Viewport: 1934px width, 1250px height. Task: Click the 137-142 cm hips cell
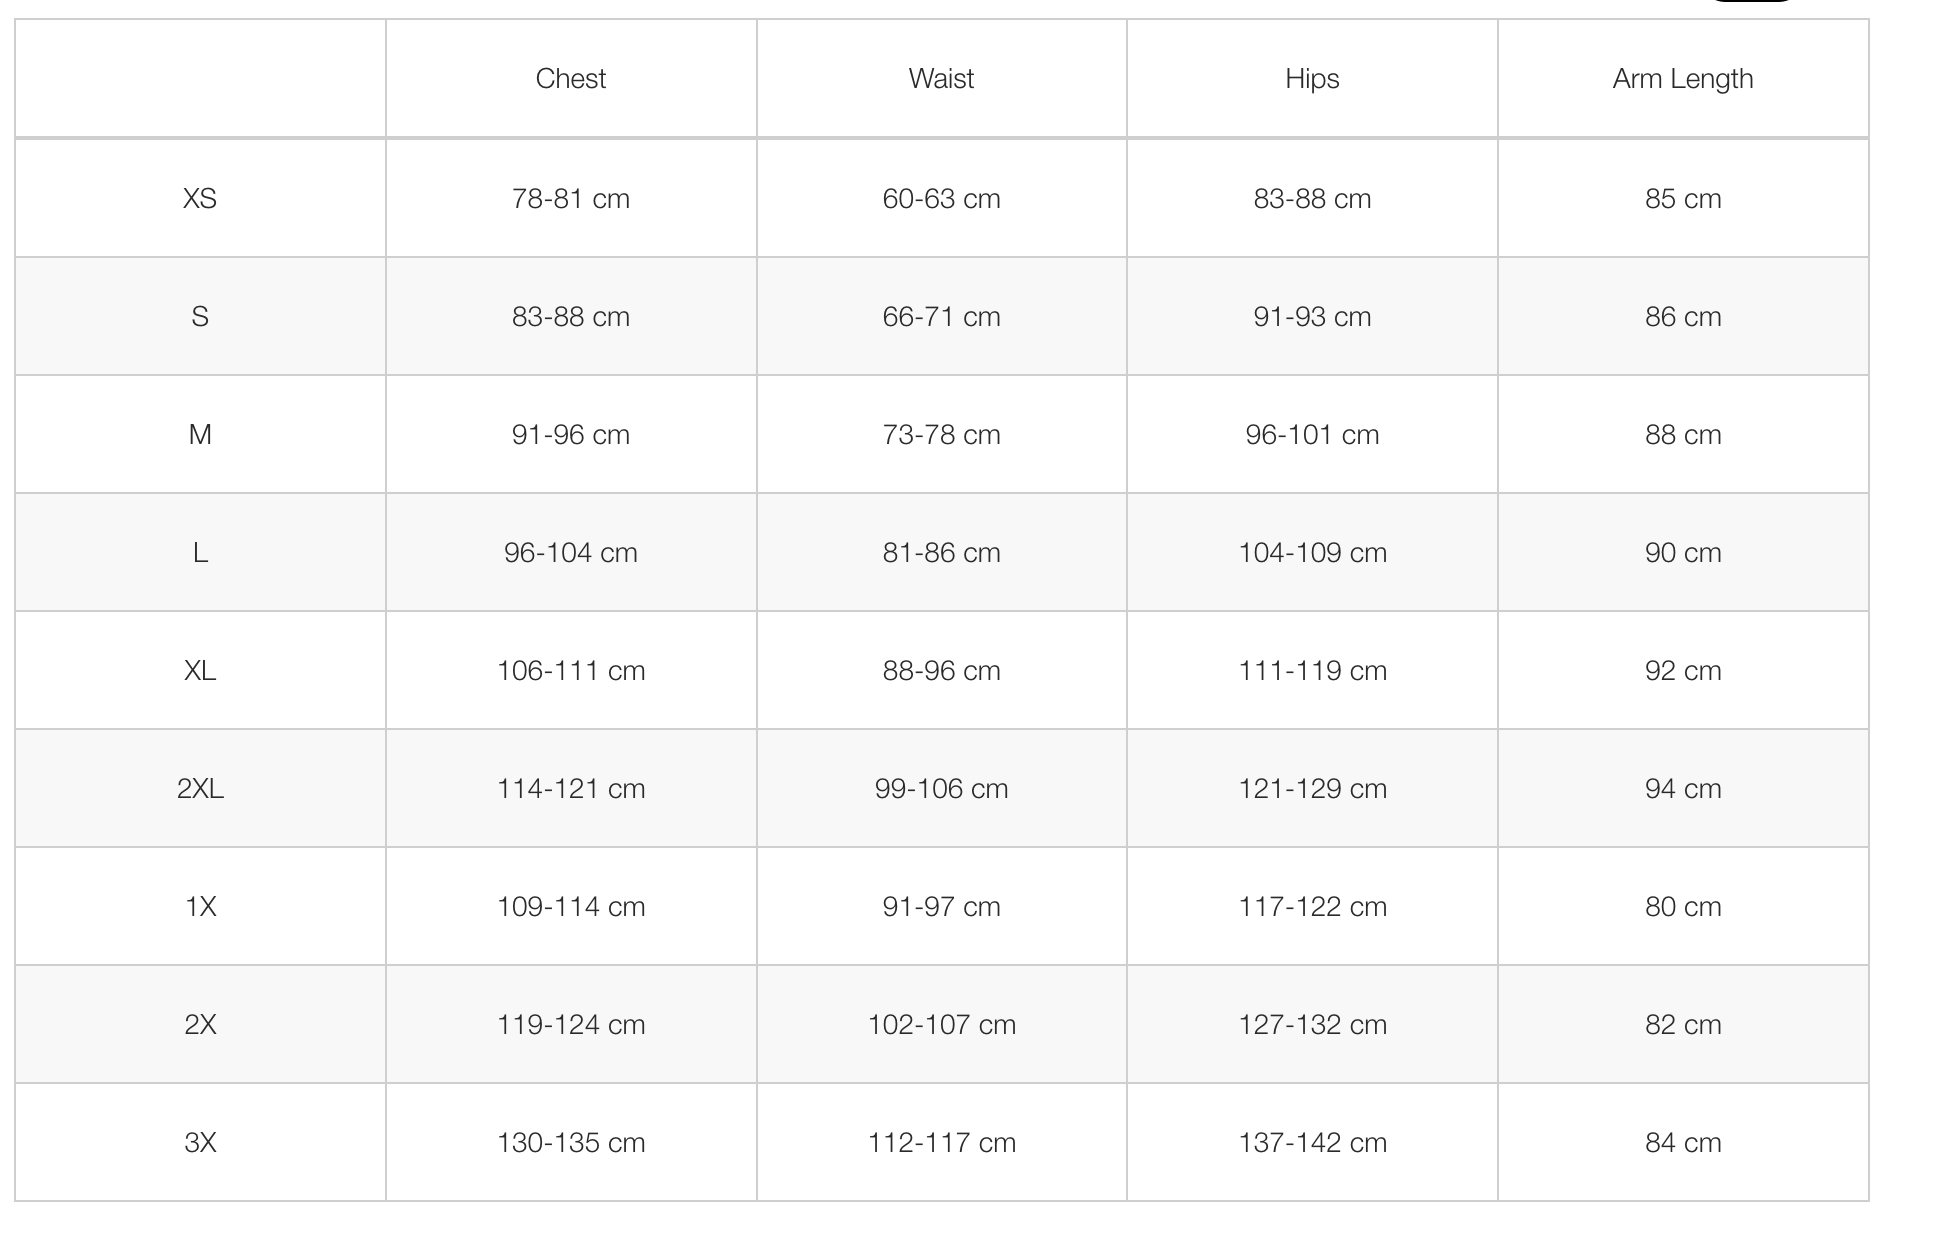point(1312,1143)
